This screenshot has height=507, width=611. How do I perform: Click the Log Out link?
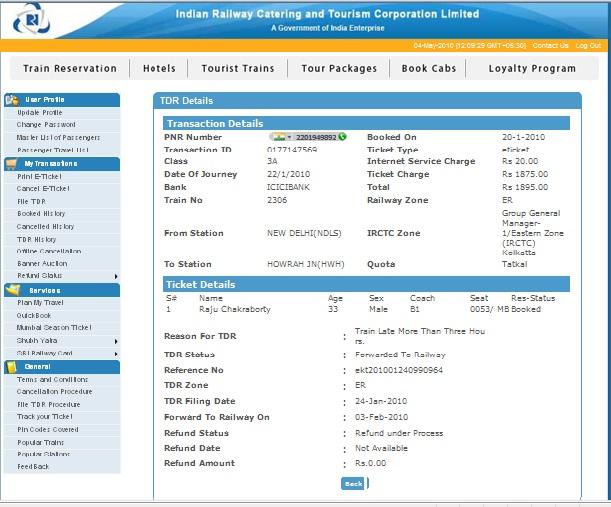[588, 46]
